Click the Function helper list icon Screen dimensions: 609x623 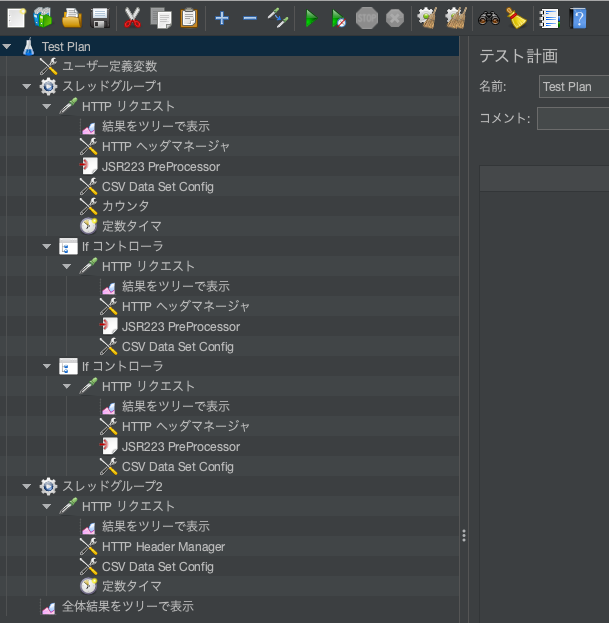[x=550, y=19]
